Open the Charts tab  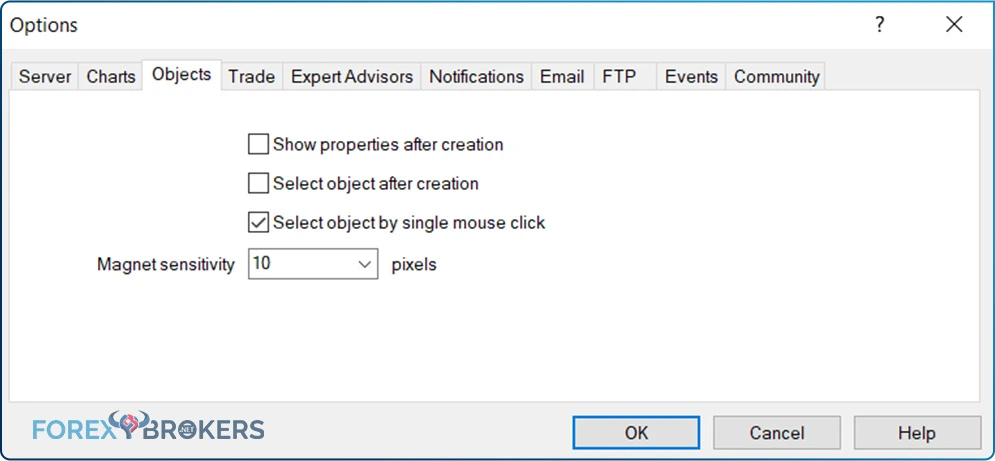click(x=111, y=77)
